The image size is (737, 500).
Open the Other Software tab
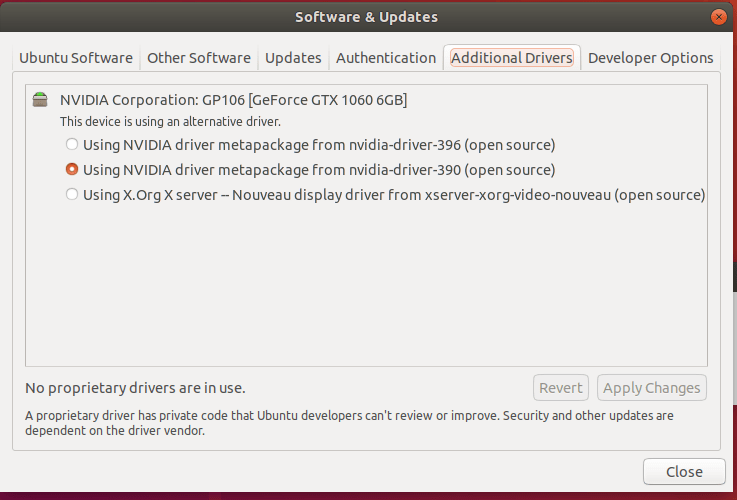[x=199, y=58]
